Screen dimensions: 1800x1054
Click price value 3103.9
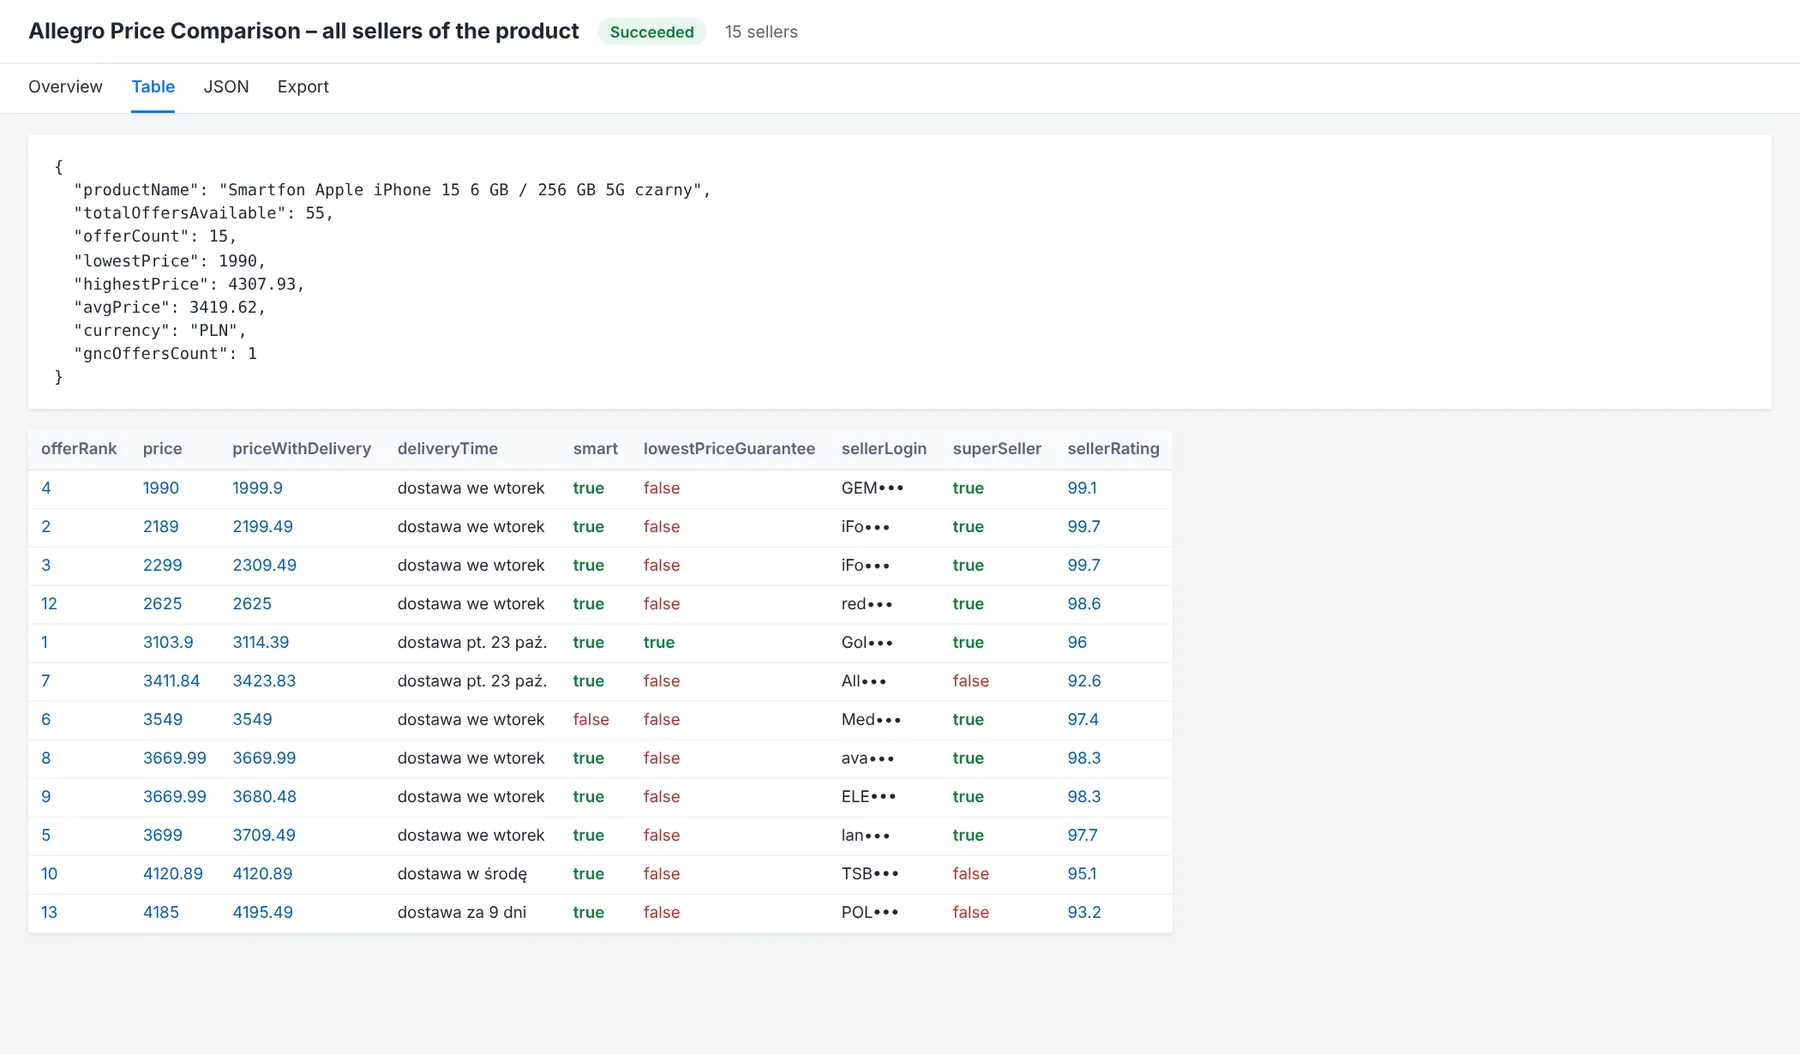(168, 642)
